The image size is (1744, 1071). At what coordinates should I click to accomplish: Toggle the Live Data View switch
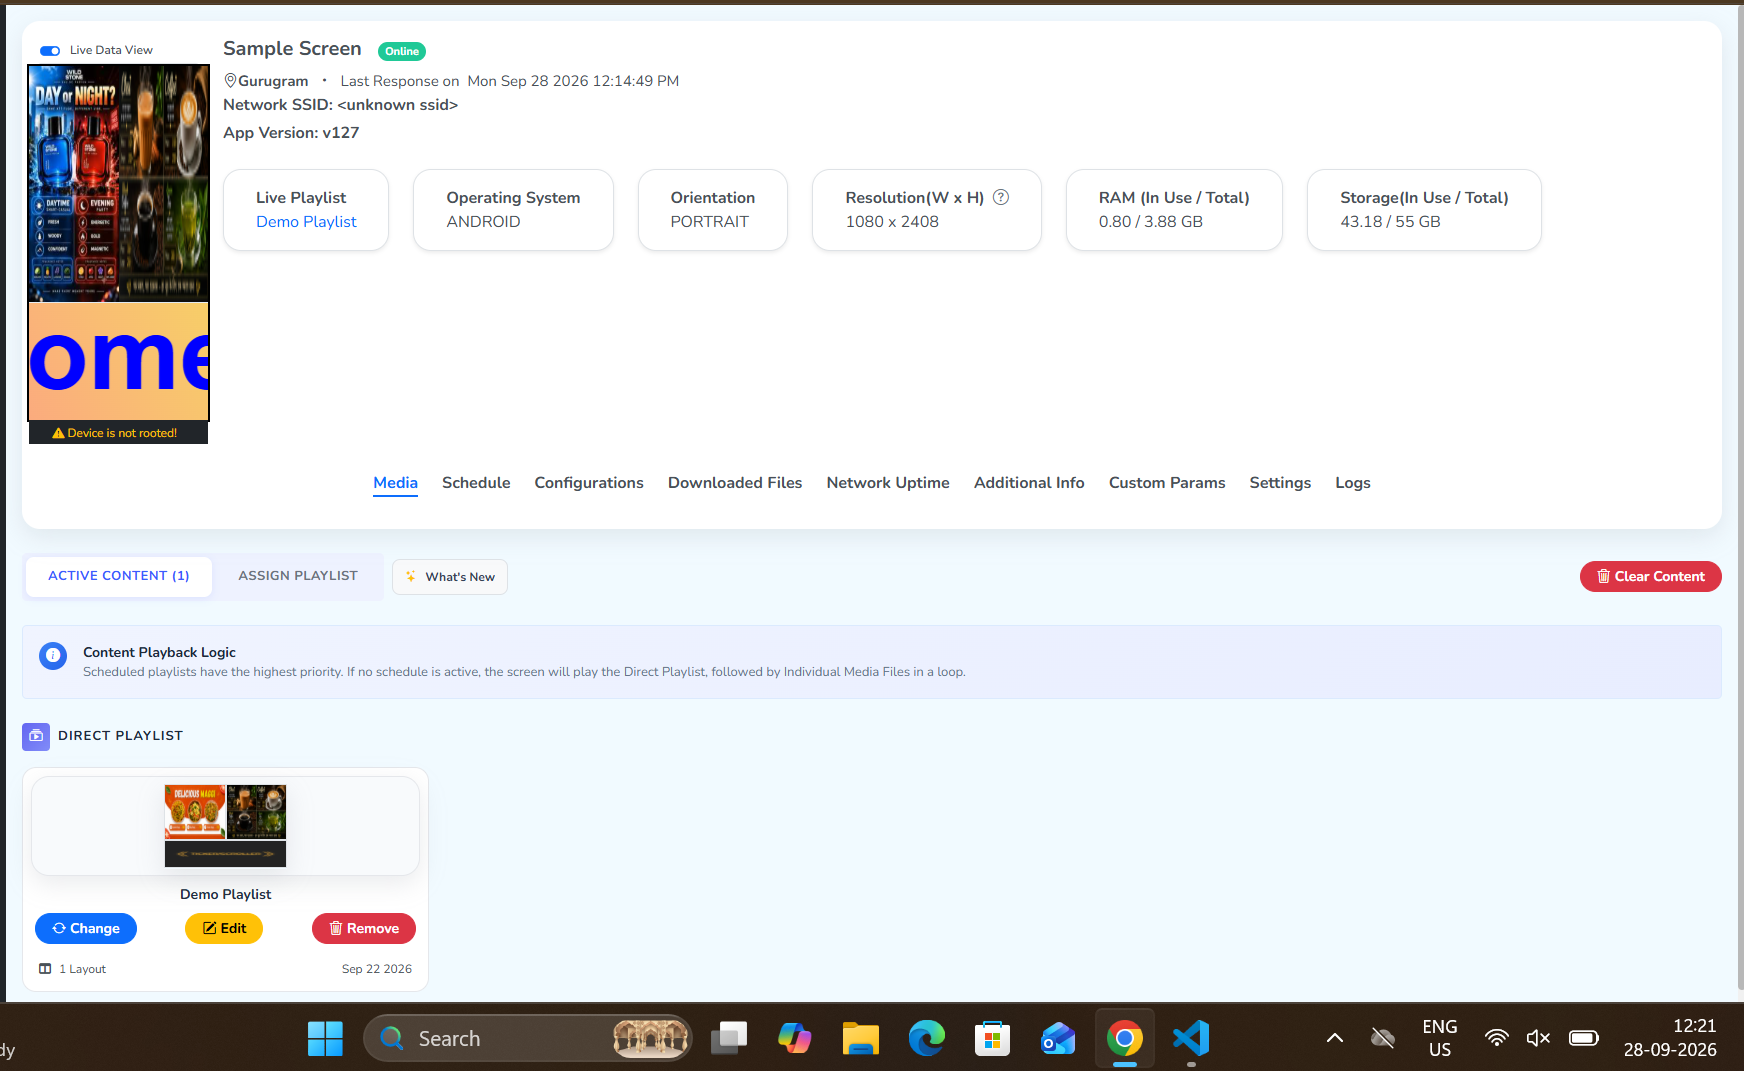(50, 50)
